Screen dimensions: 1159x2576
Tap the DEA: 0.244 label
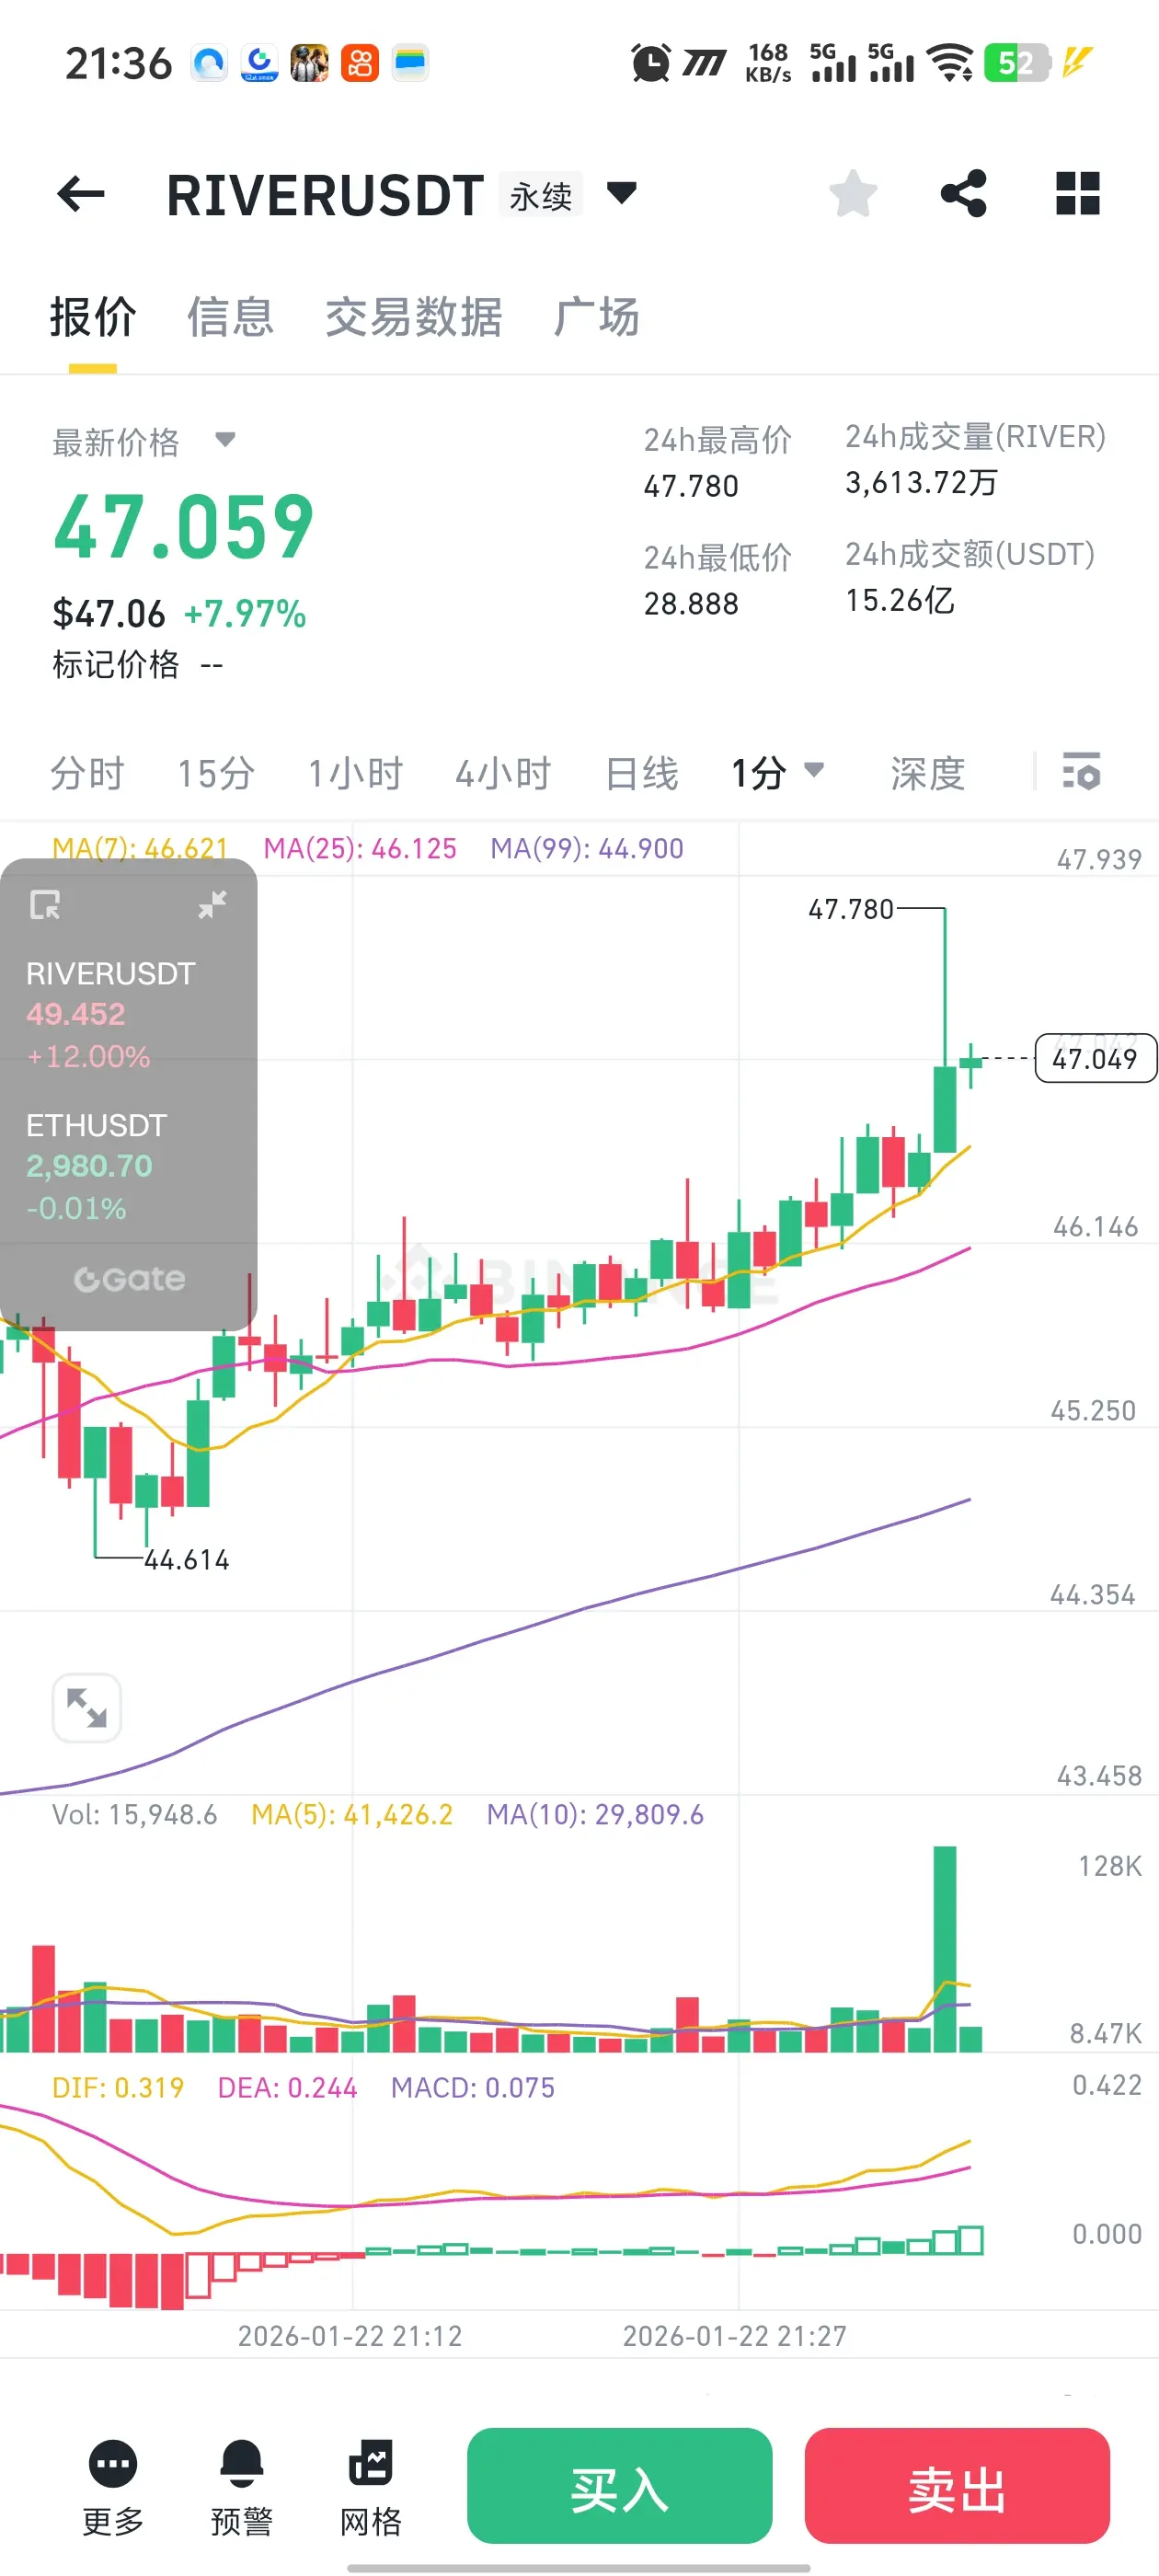pos(287,2087)
